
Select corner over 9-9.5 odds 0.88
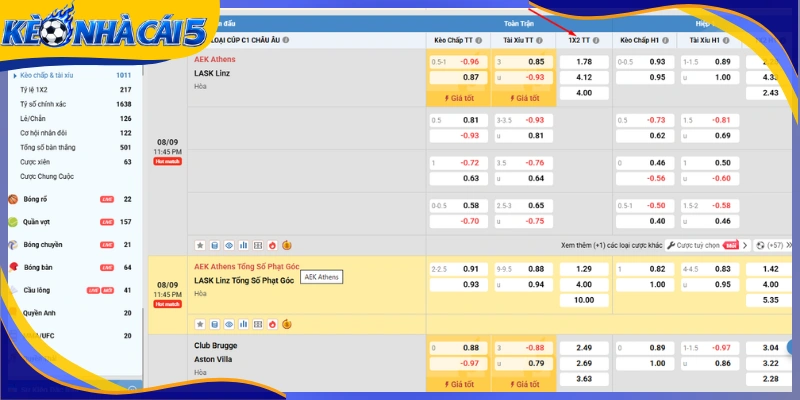click(523, 269)
